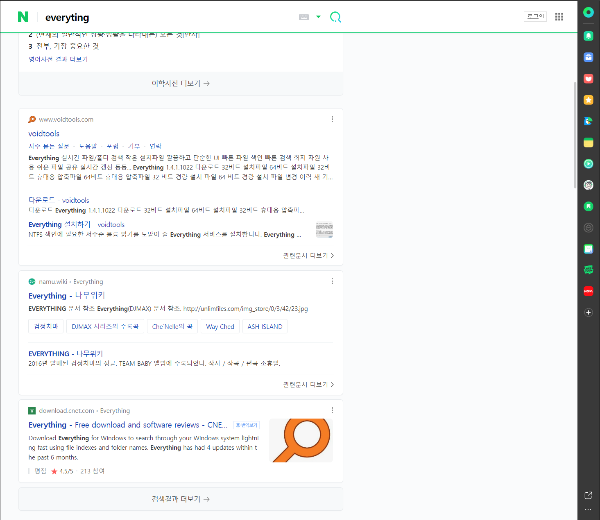Click the download.cnet.com › Everything source line
The height and width of the screenshot is (520, 600).
[85, 411]
